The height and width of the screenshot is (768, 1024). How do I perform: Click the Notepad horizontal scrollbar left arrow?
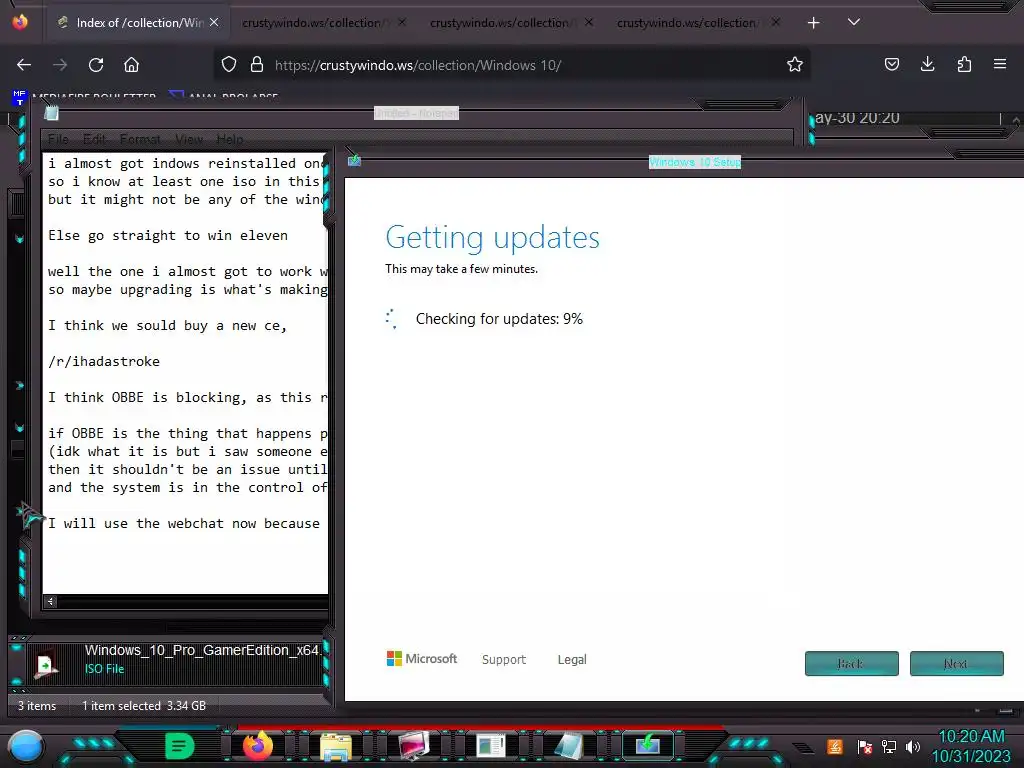(50, 601)
